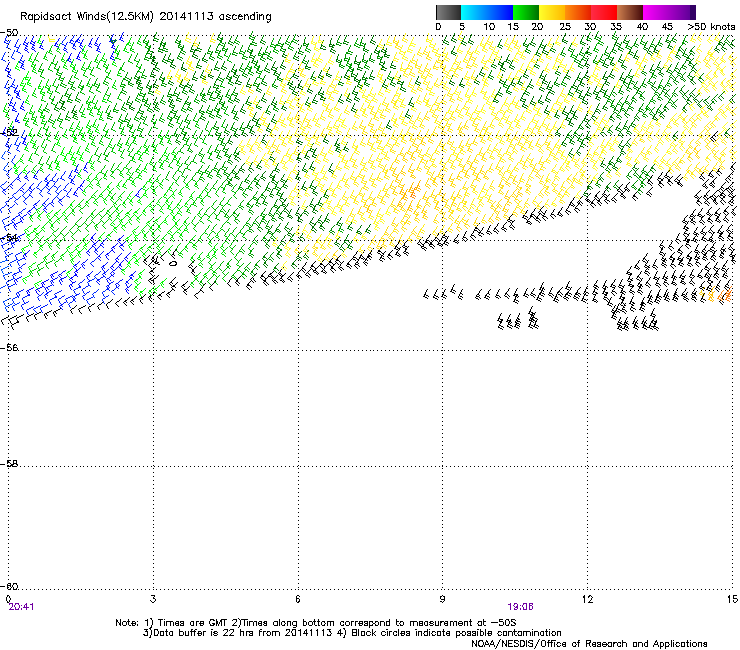Click the '-50' latitude axis label

tap(9, 33)
